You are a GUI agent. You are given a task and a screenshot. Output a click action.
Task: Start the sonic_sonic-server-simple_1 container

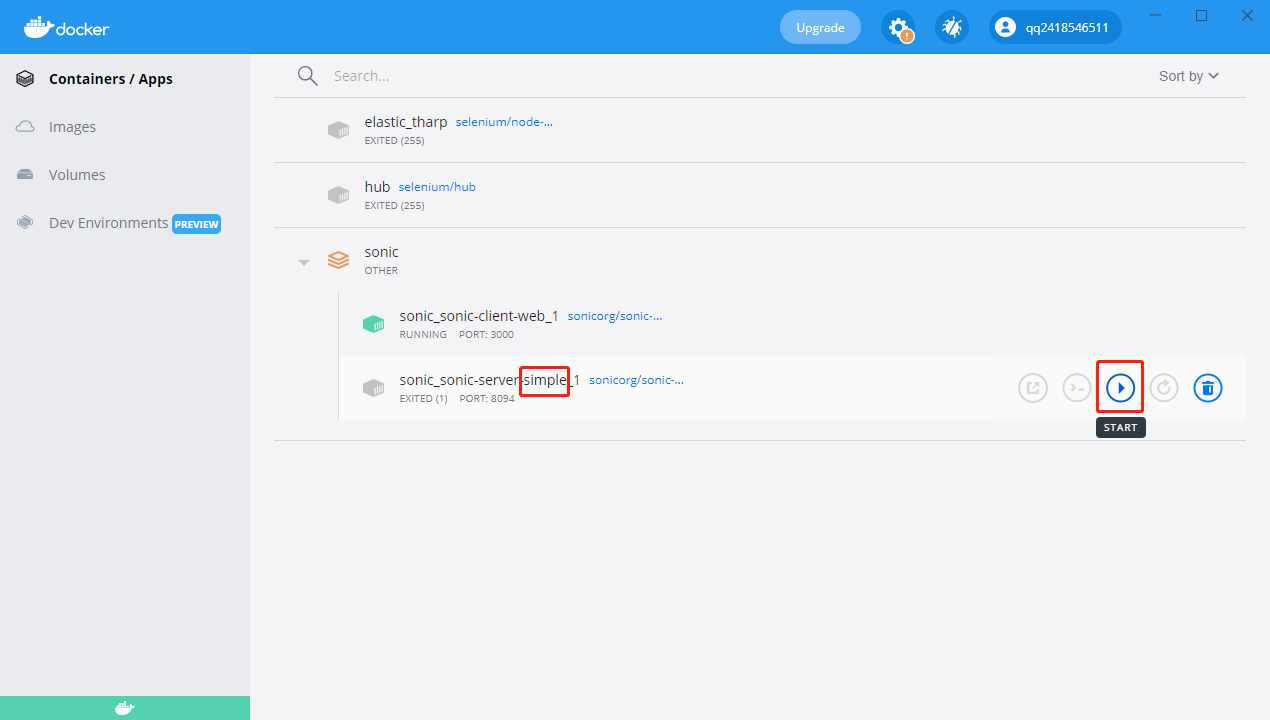(x=1120, y=387)
